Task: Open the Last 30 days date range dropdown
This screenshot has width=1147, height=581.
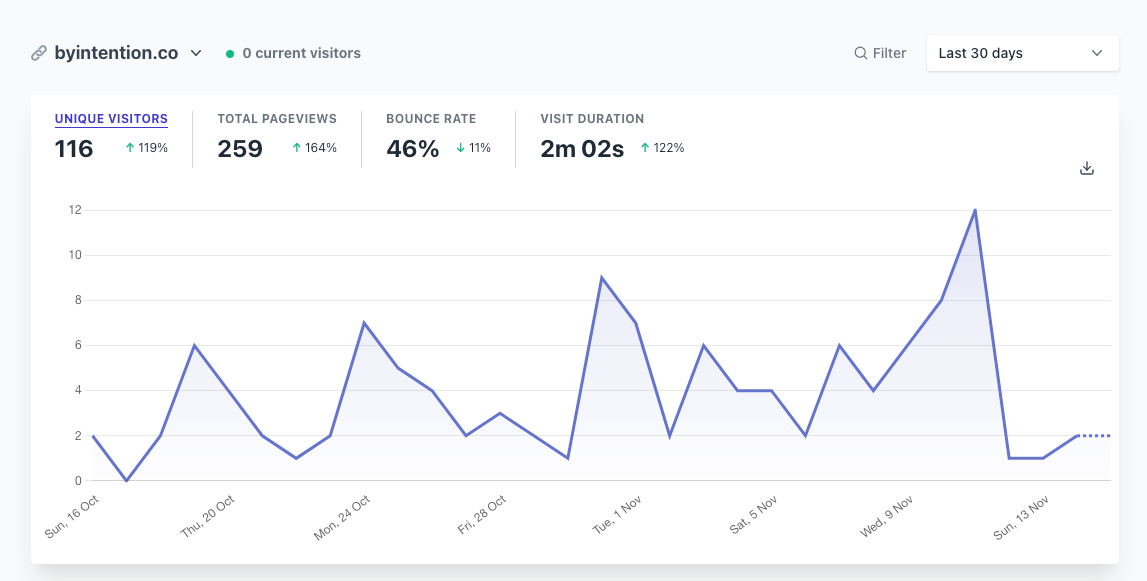Action: coord(1023,53)
